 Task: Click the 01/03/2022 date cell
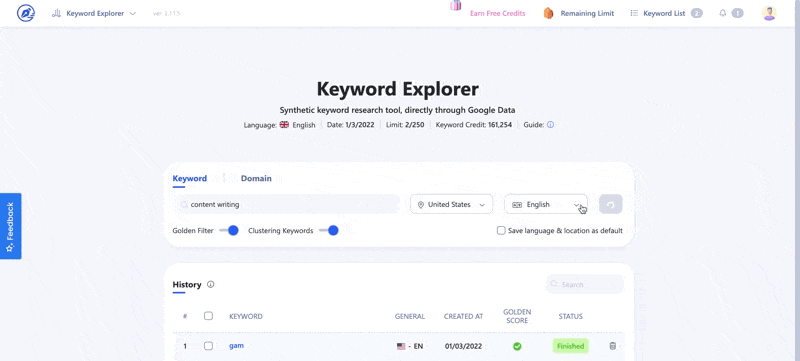[463, 346]
